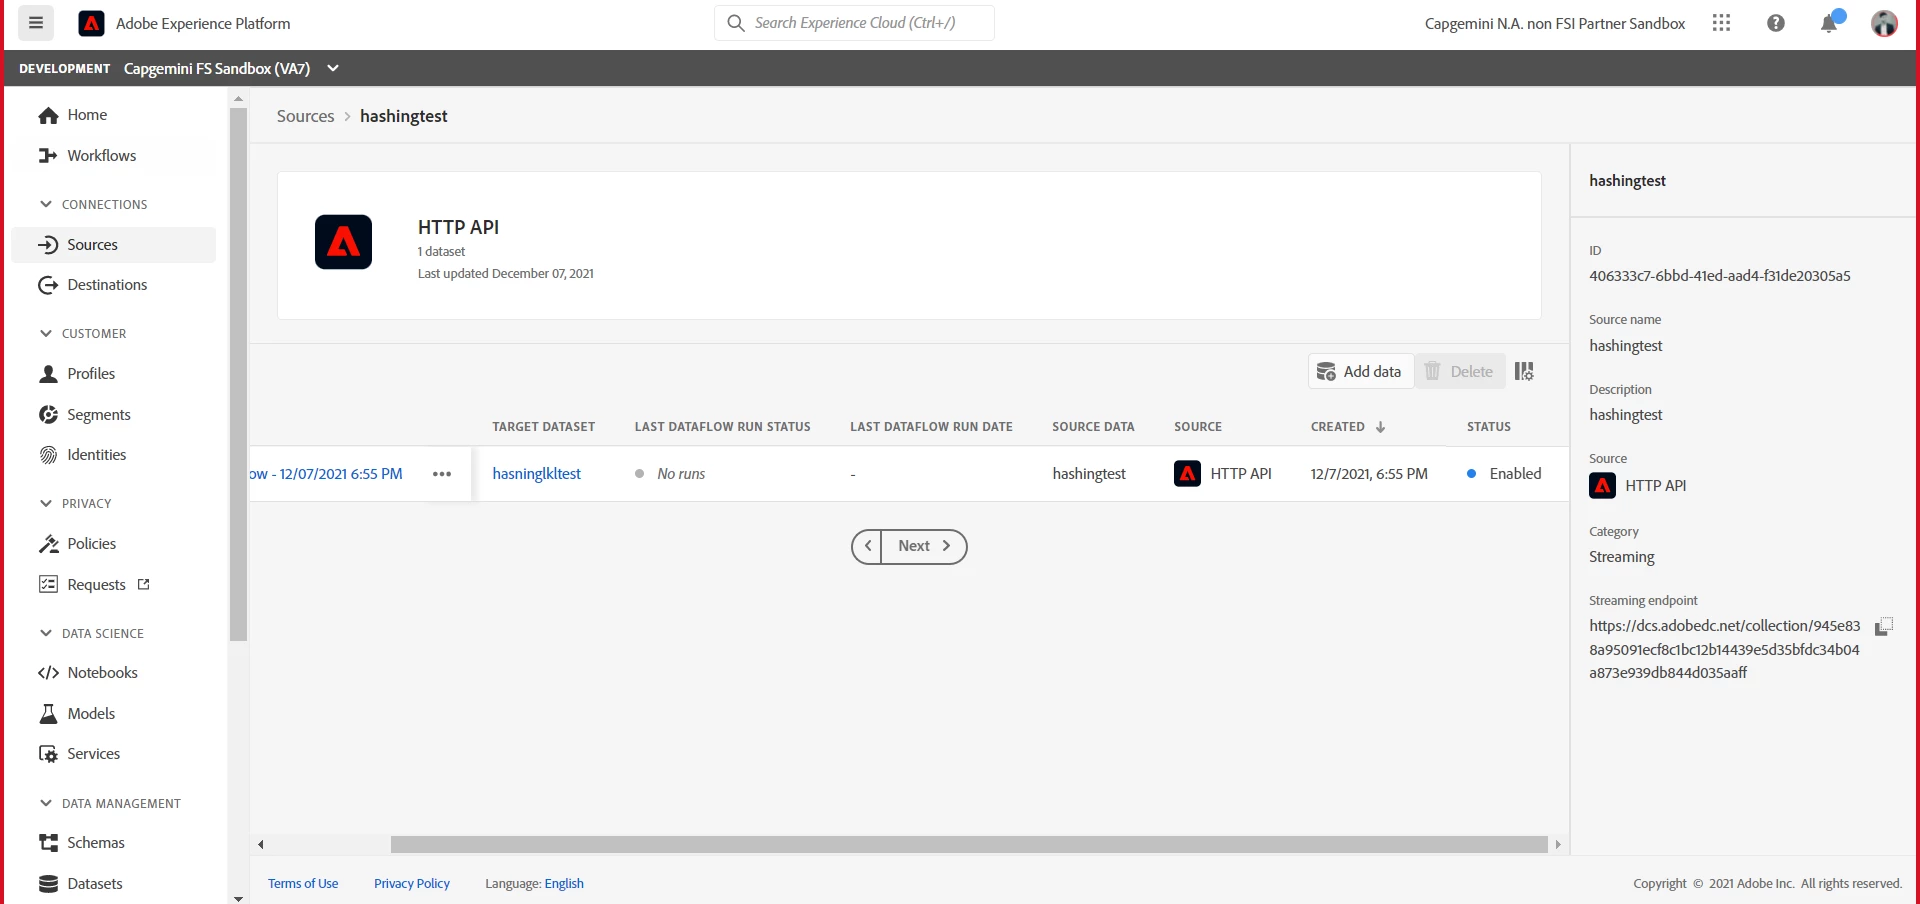Click the Next page button

pyautogui.click(x=924, y=546)
